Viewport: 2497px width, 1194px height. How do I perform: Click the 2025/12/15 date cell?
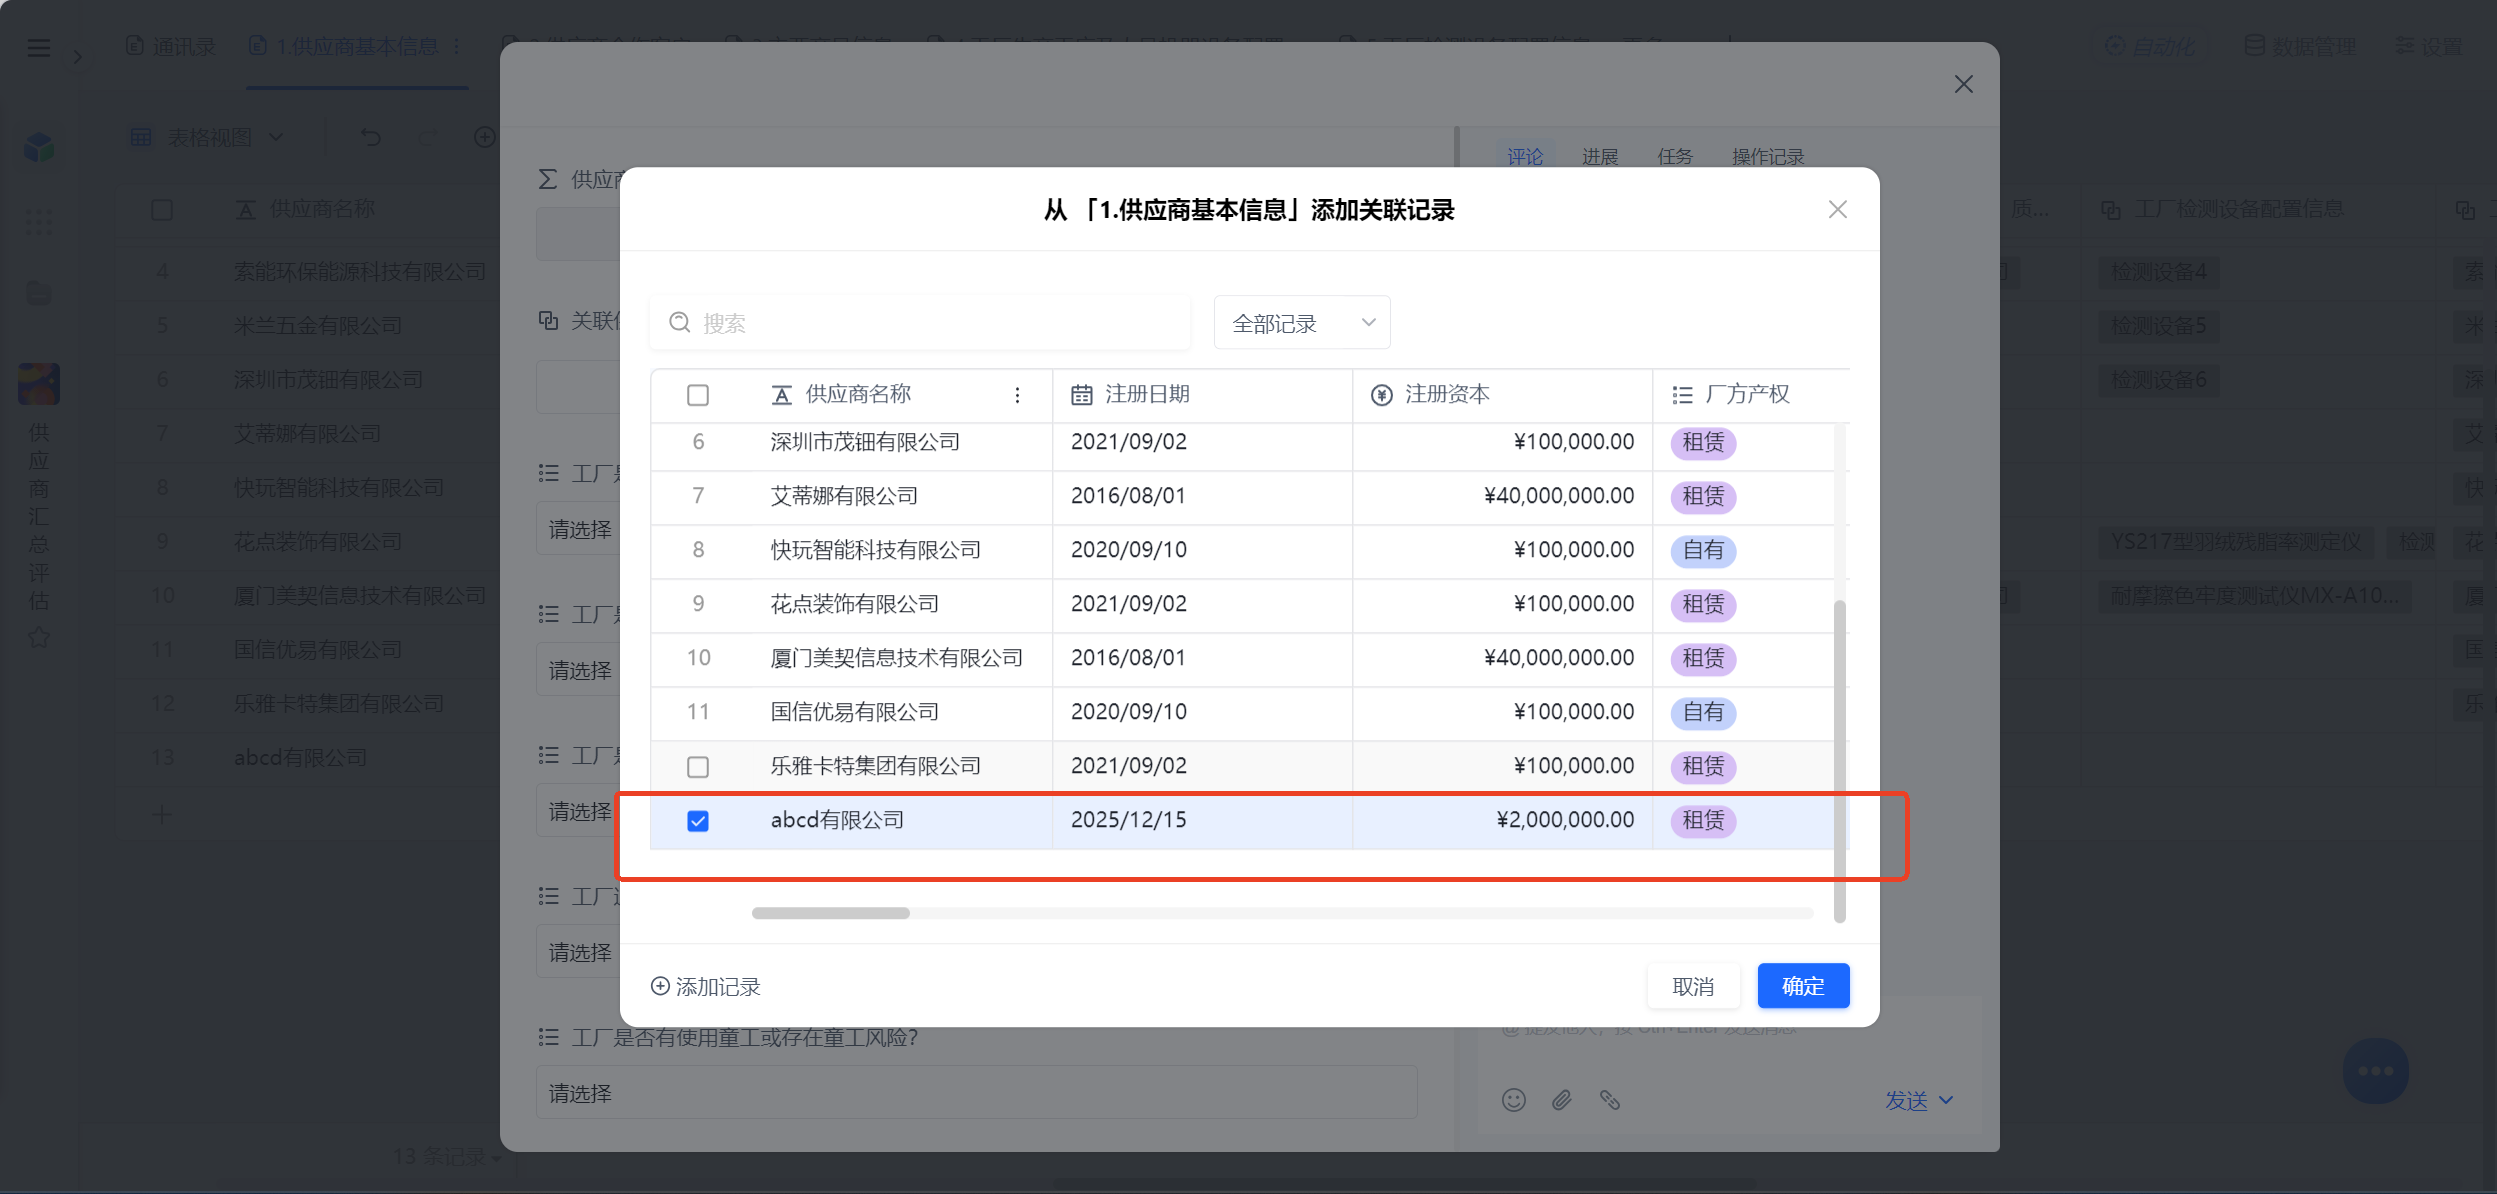point(1202,821)
